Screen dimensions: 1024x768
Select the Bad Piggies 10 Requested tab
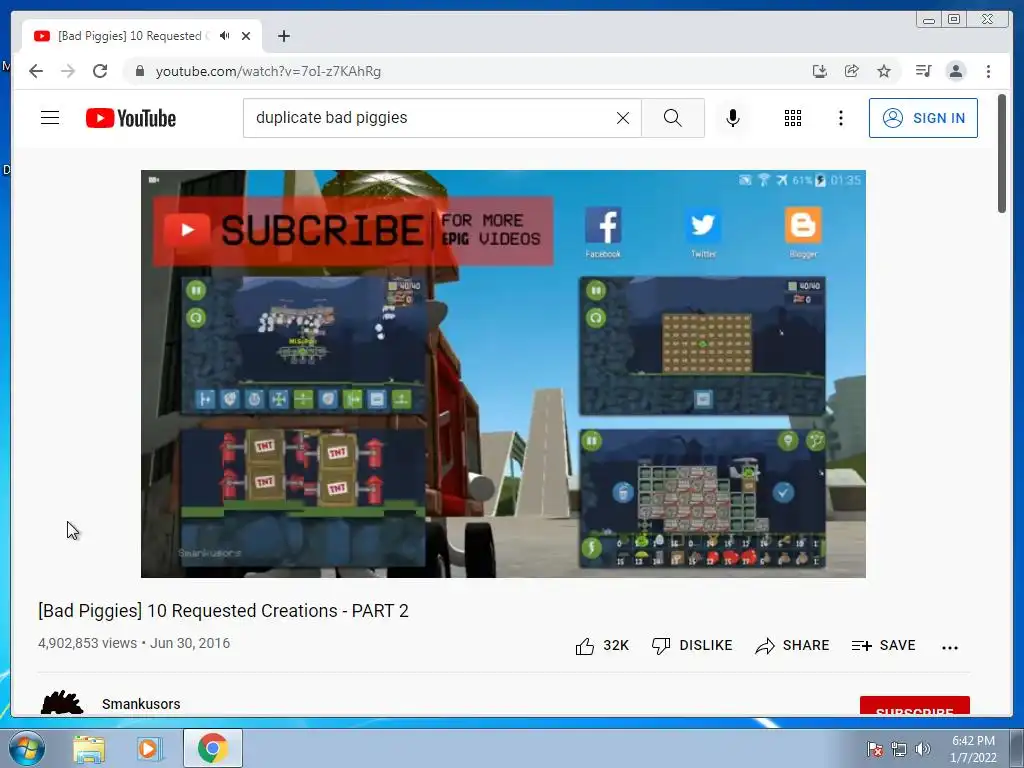142,36
